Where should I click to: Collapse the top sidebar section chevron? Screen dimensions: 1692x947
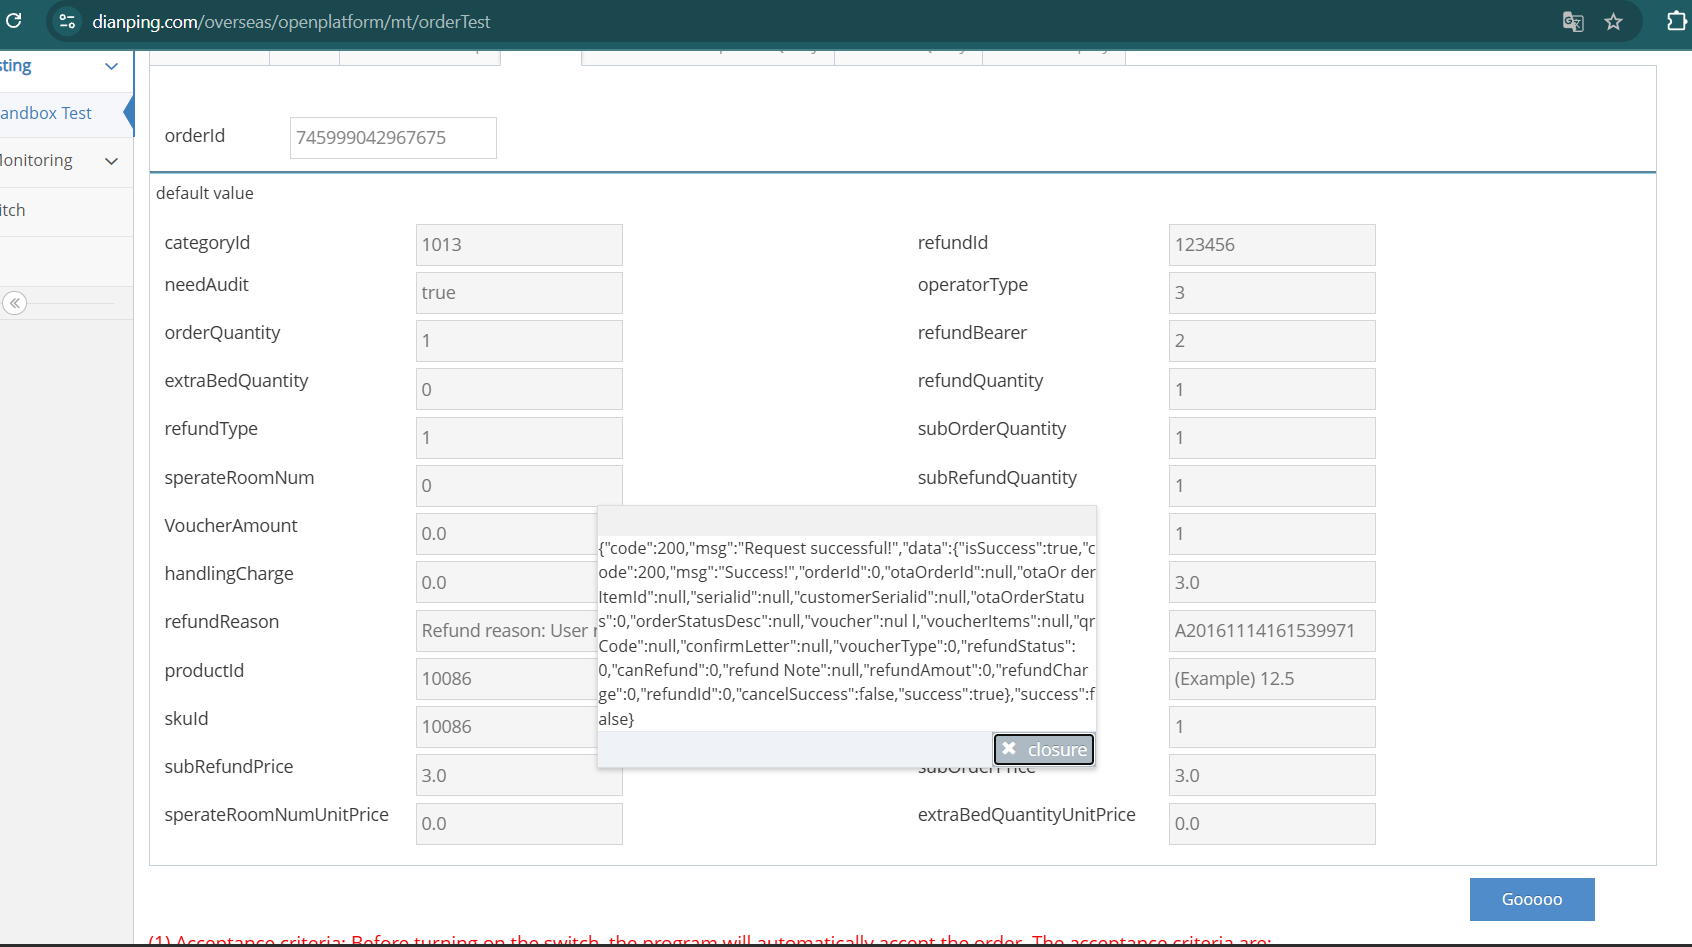[111, 66]
